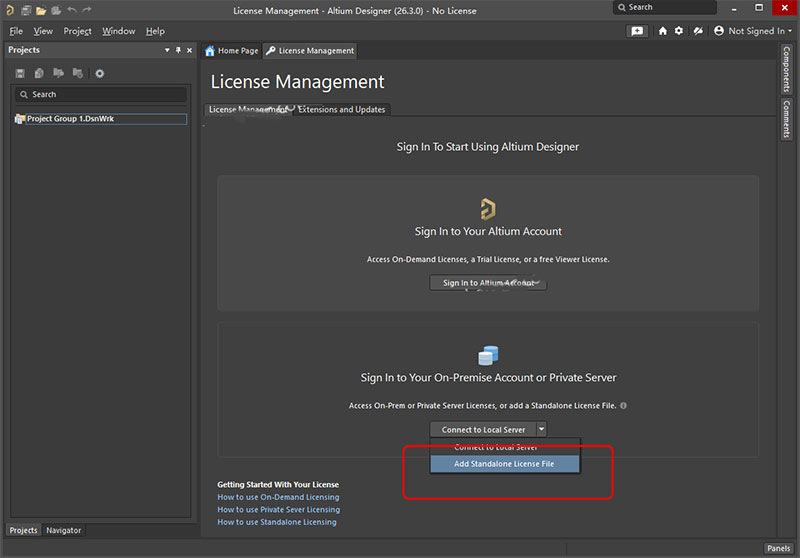Click the Redo arrow icon
Image resolution: width=800 pixels, height=558 pixels.
pyautogui.click(x=87, y=10)
